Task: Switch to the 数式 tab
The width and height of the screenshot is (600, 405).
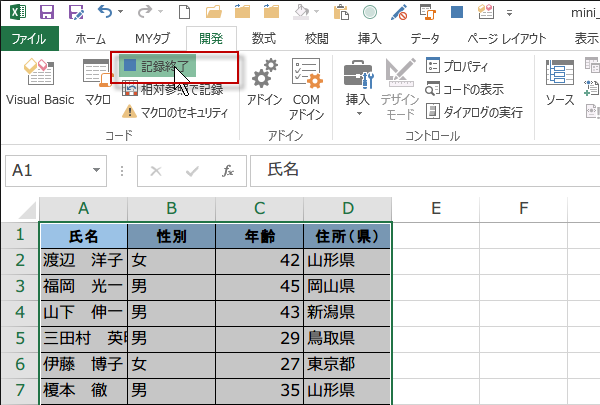Action: [264, 39]
